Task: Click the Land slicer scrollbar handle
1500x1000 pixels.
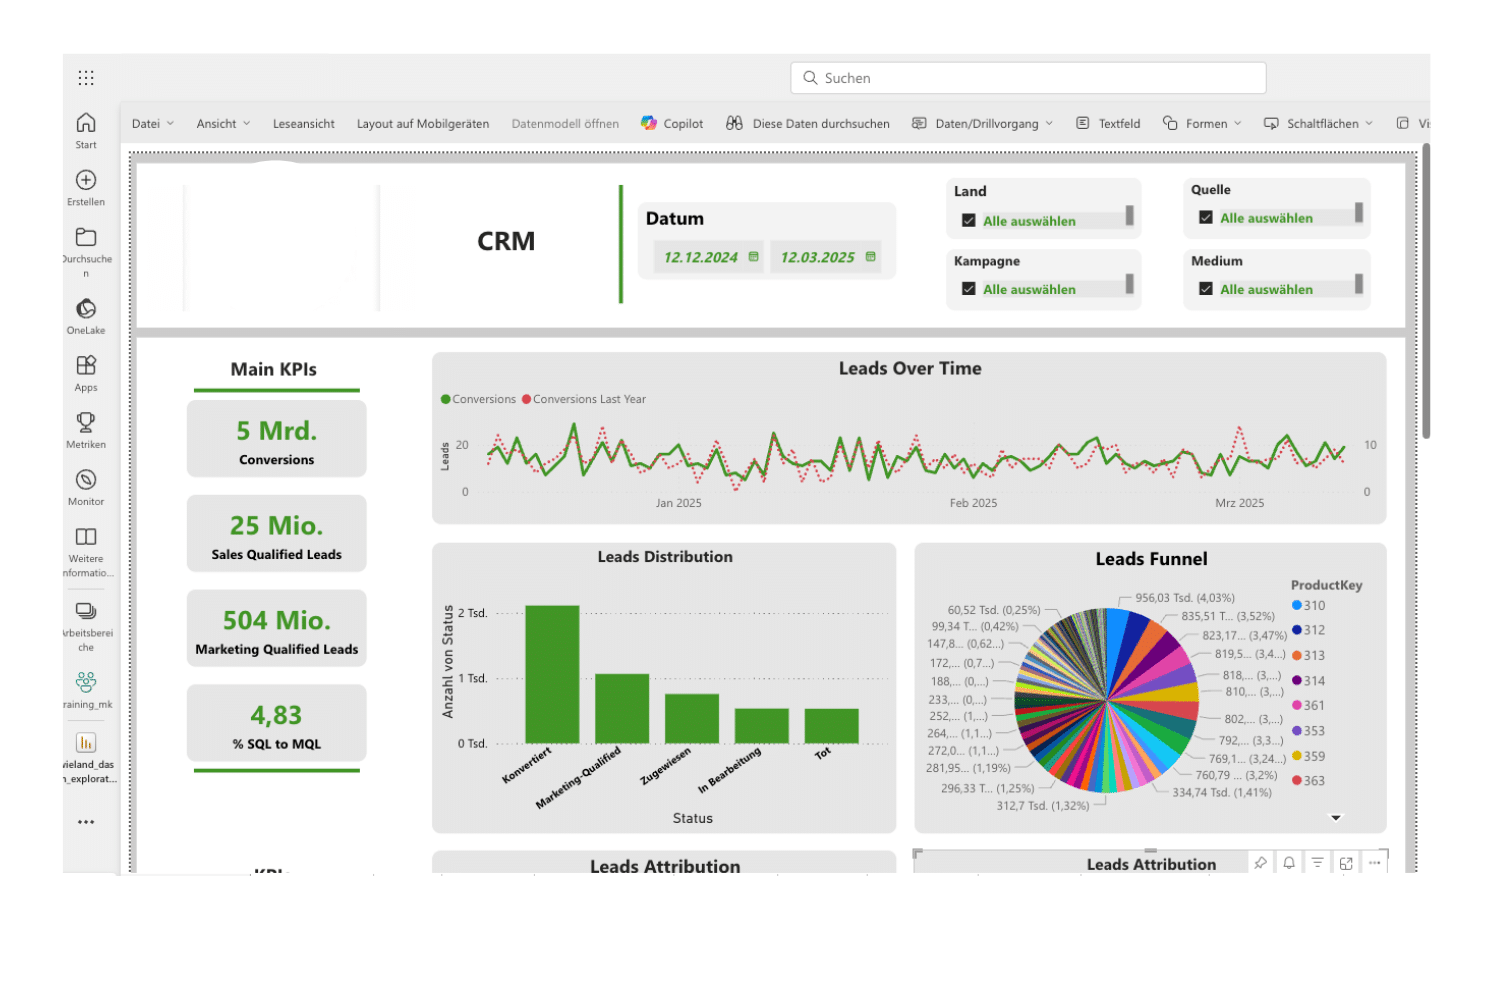Action: coord(1130,215)
